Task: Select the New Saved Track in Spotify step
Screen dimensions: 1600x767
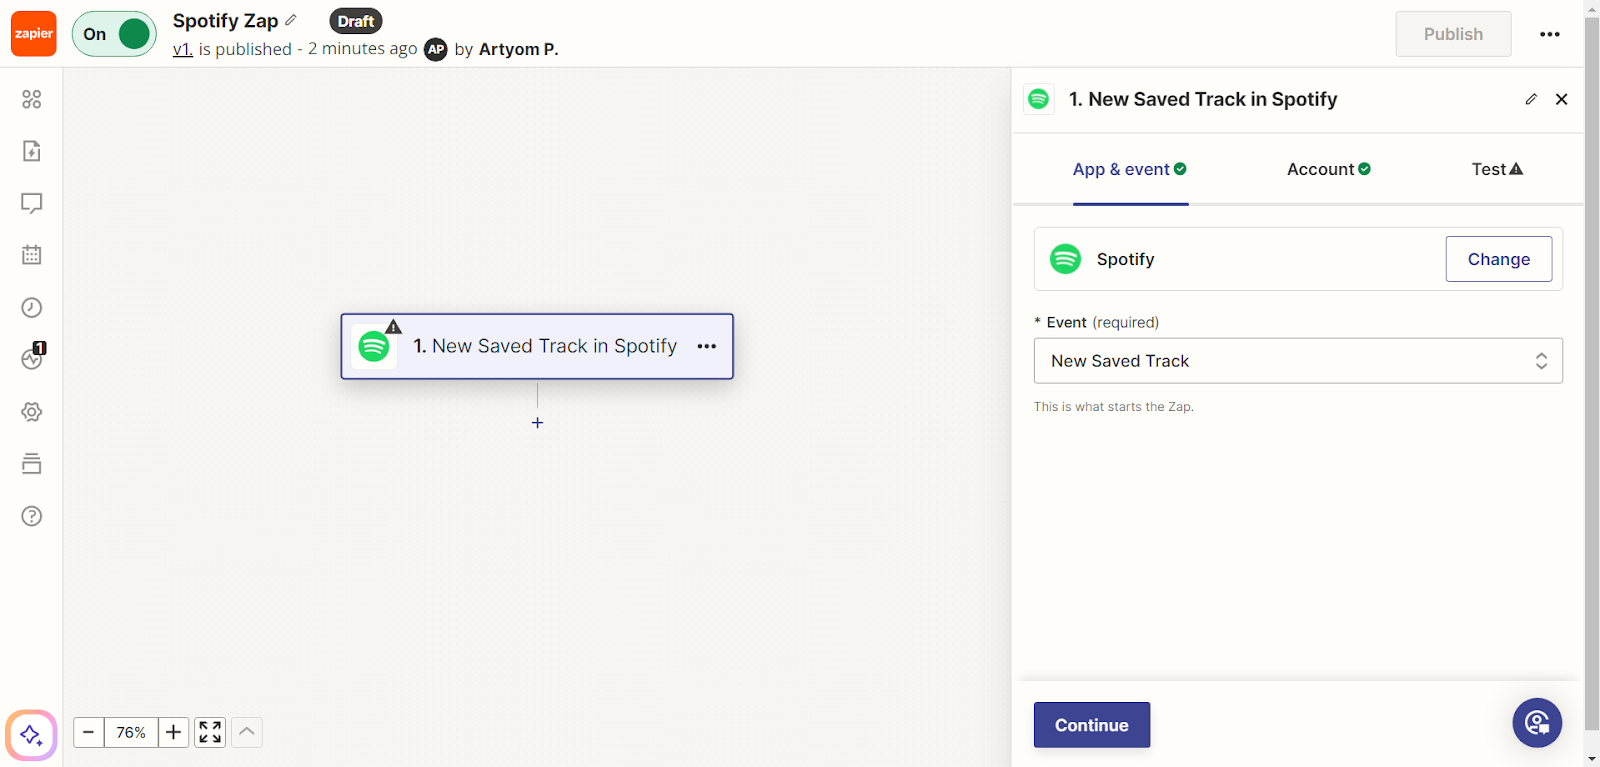Action: (x=537, y=346)
